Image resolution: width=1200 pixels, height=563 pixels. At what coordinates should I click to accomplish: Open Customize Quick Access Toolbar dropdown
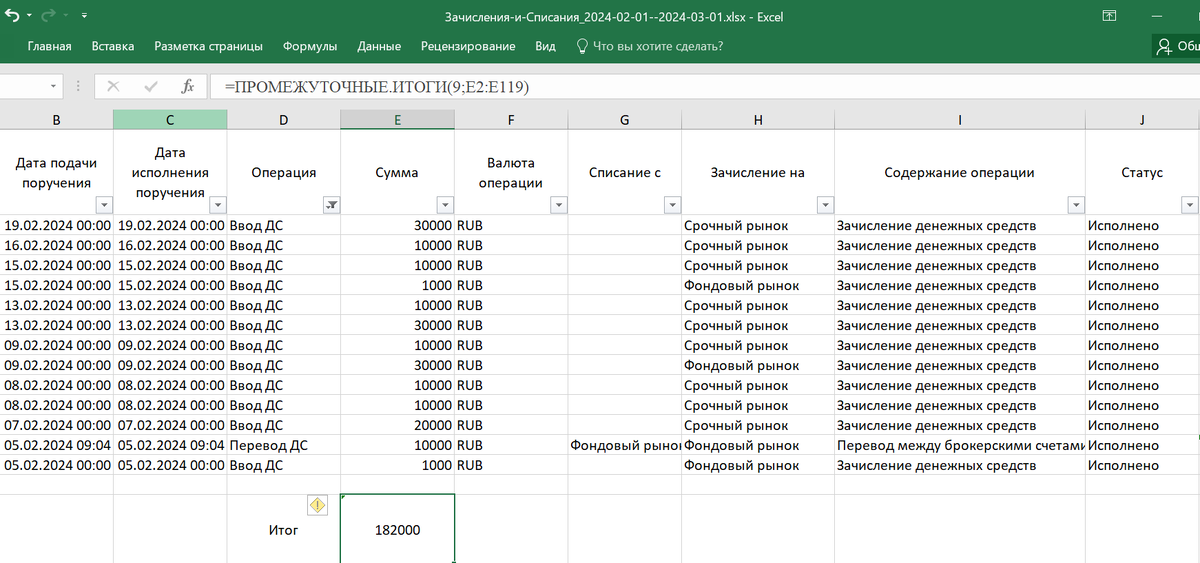tap(84, 17)
